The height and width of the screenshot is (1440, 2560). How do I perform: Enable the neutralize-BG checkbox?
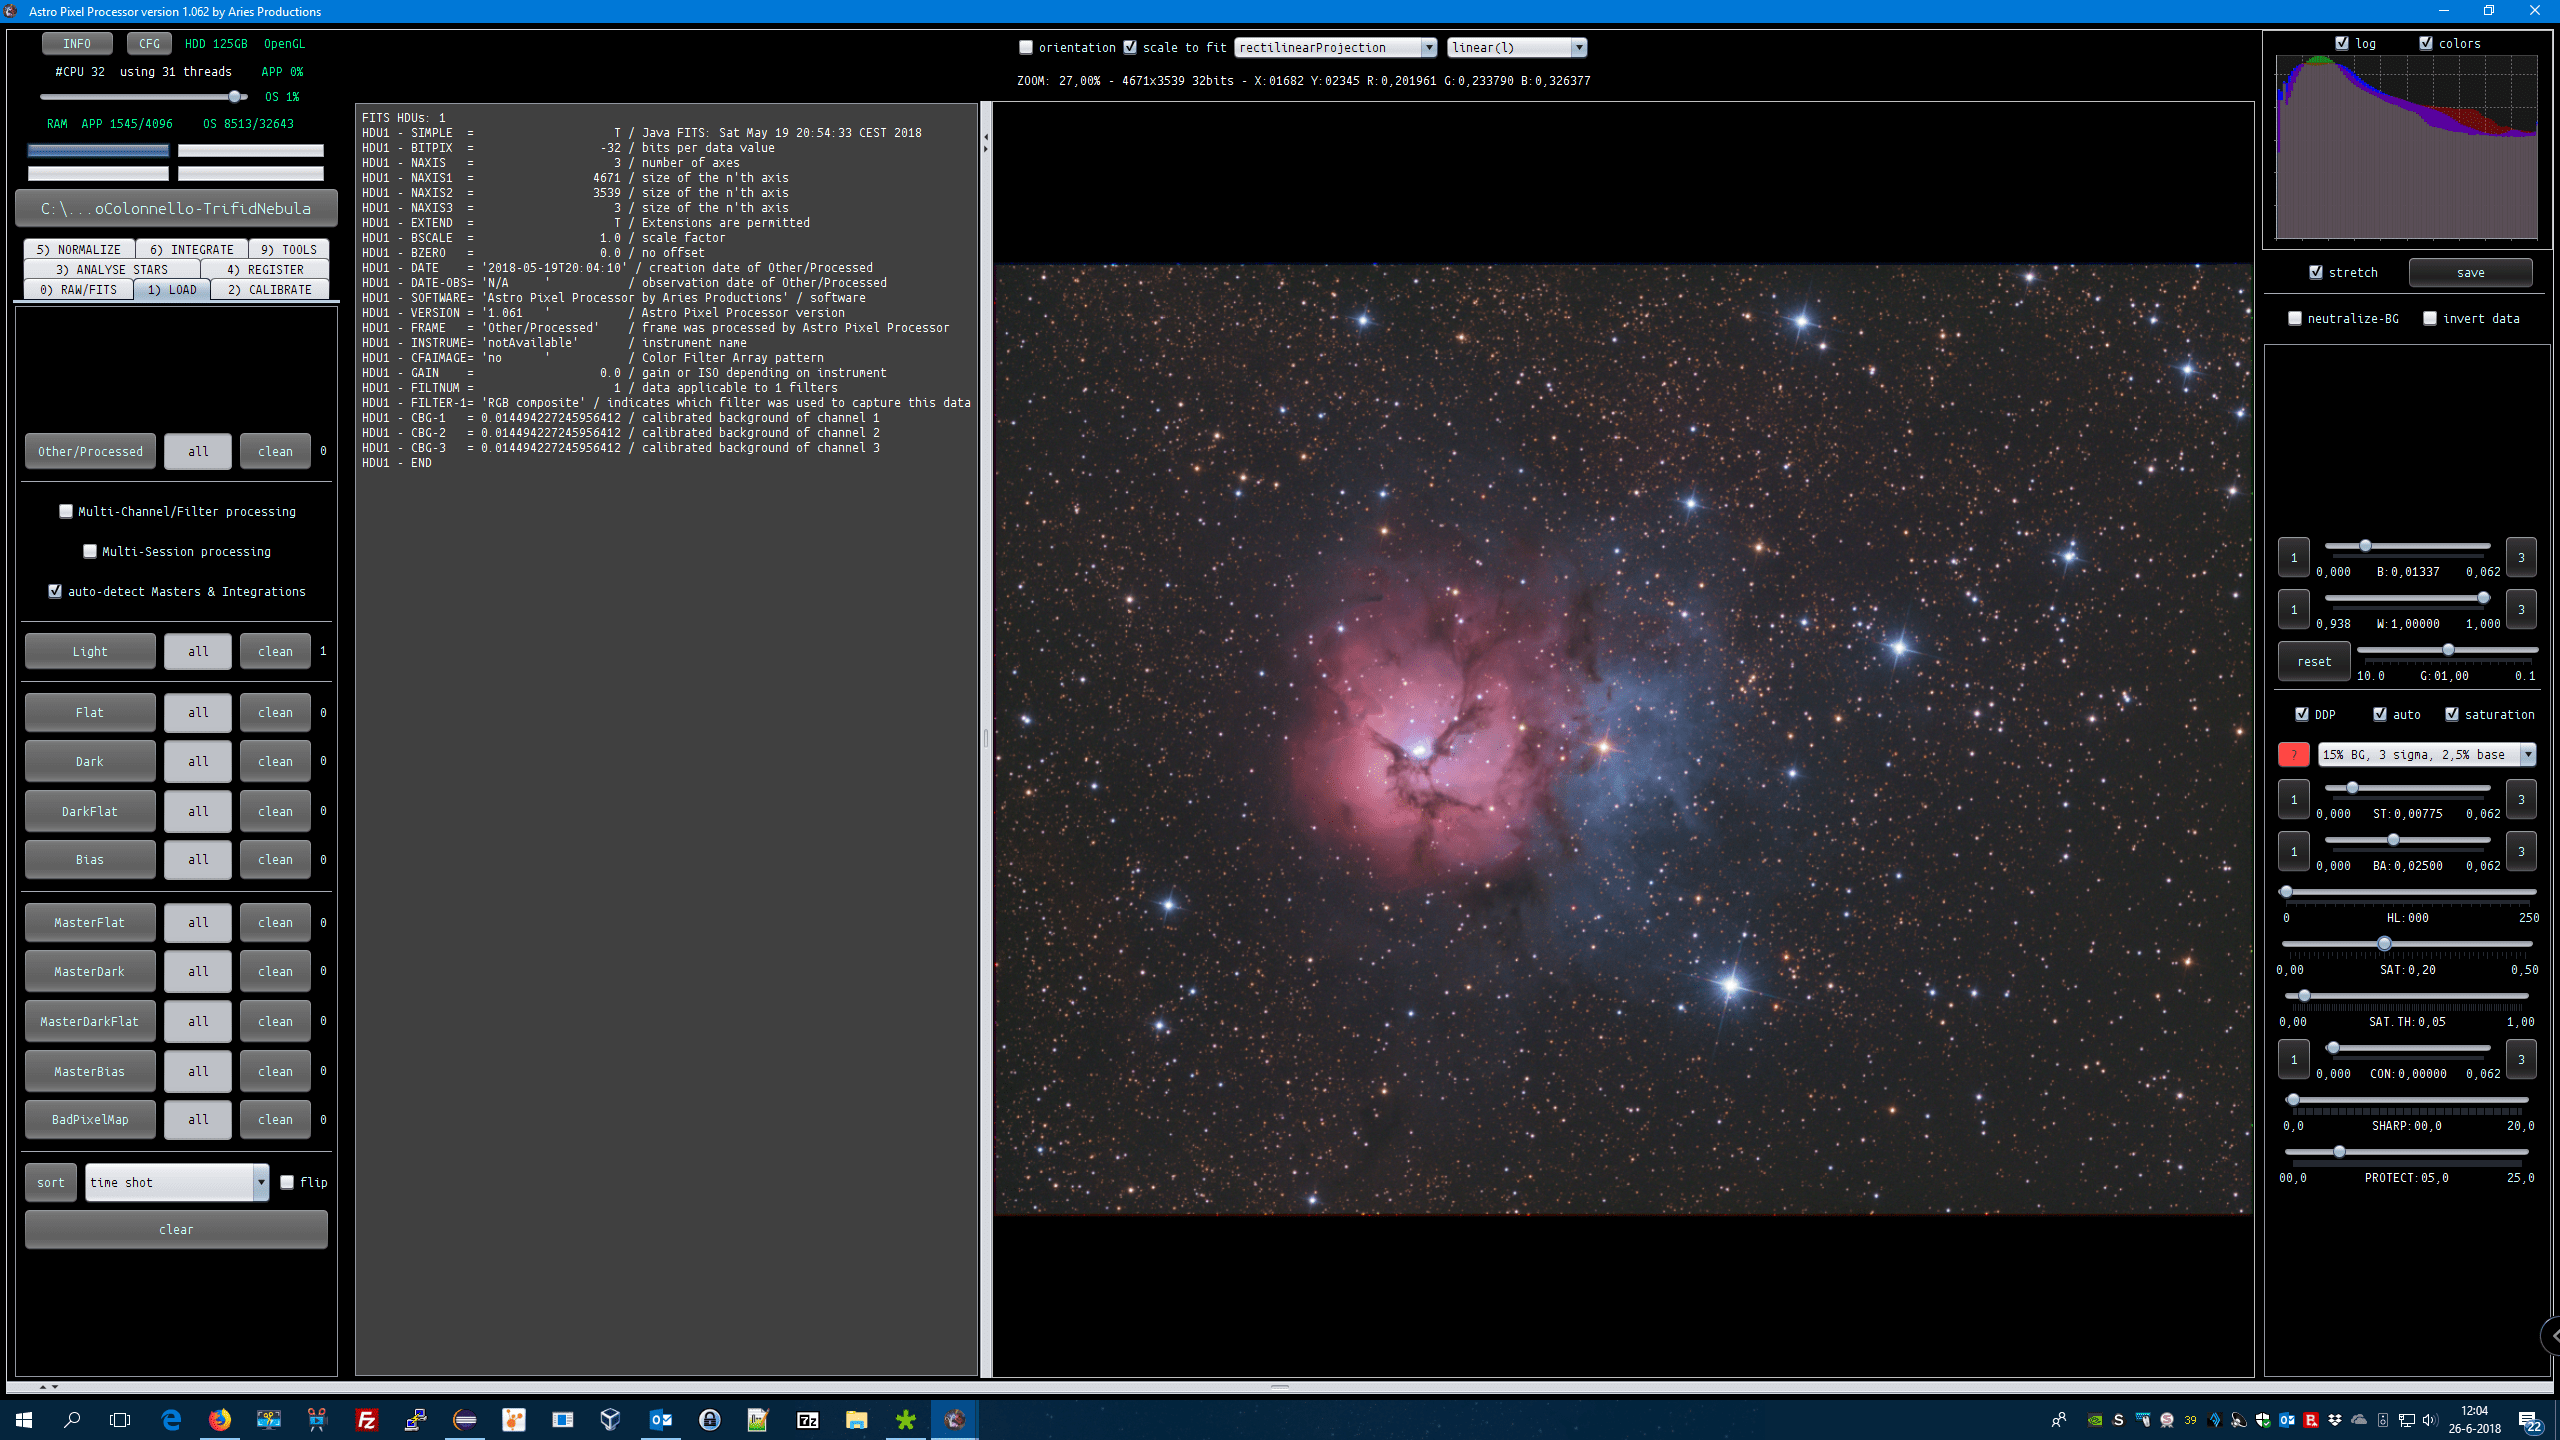pyautogui.click(x=2295, y=319)
